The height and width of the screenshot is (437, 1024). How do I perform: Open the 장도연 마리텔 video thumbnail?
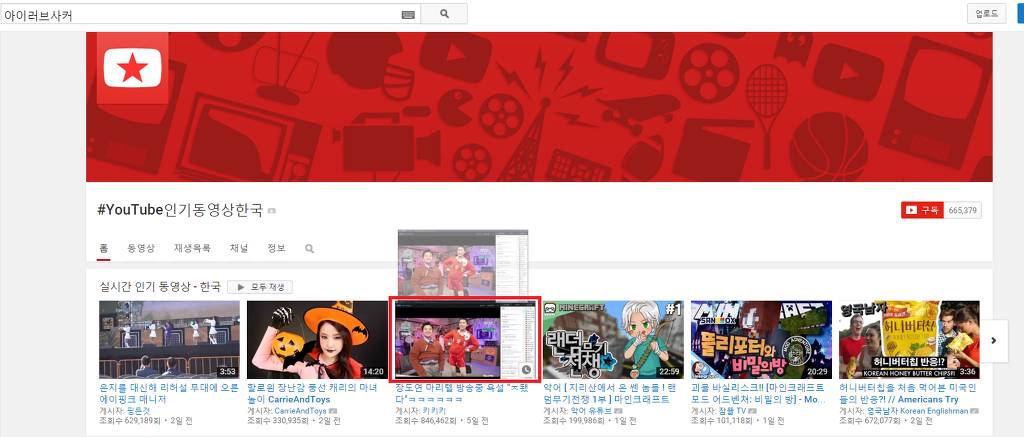[x=465, y=340]
